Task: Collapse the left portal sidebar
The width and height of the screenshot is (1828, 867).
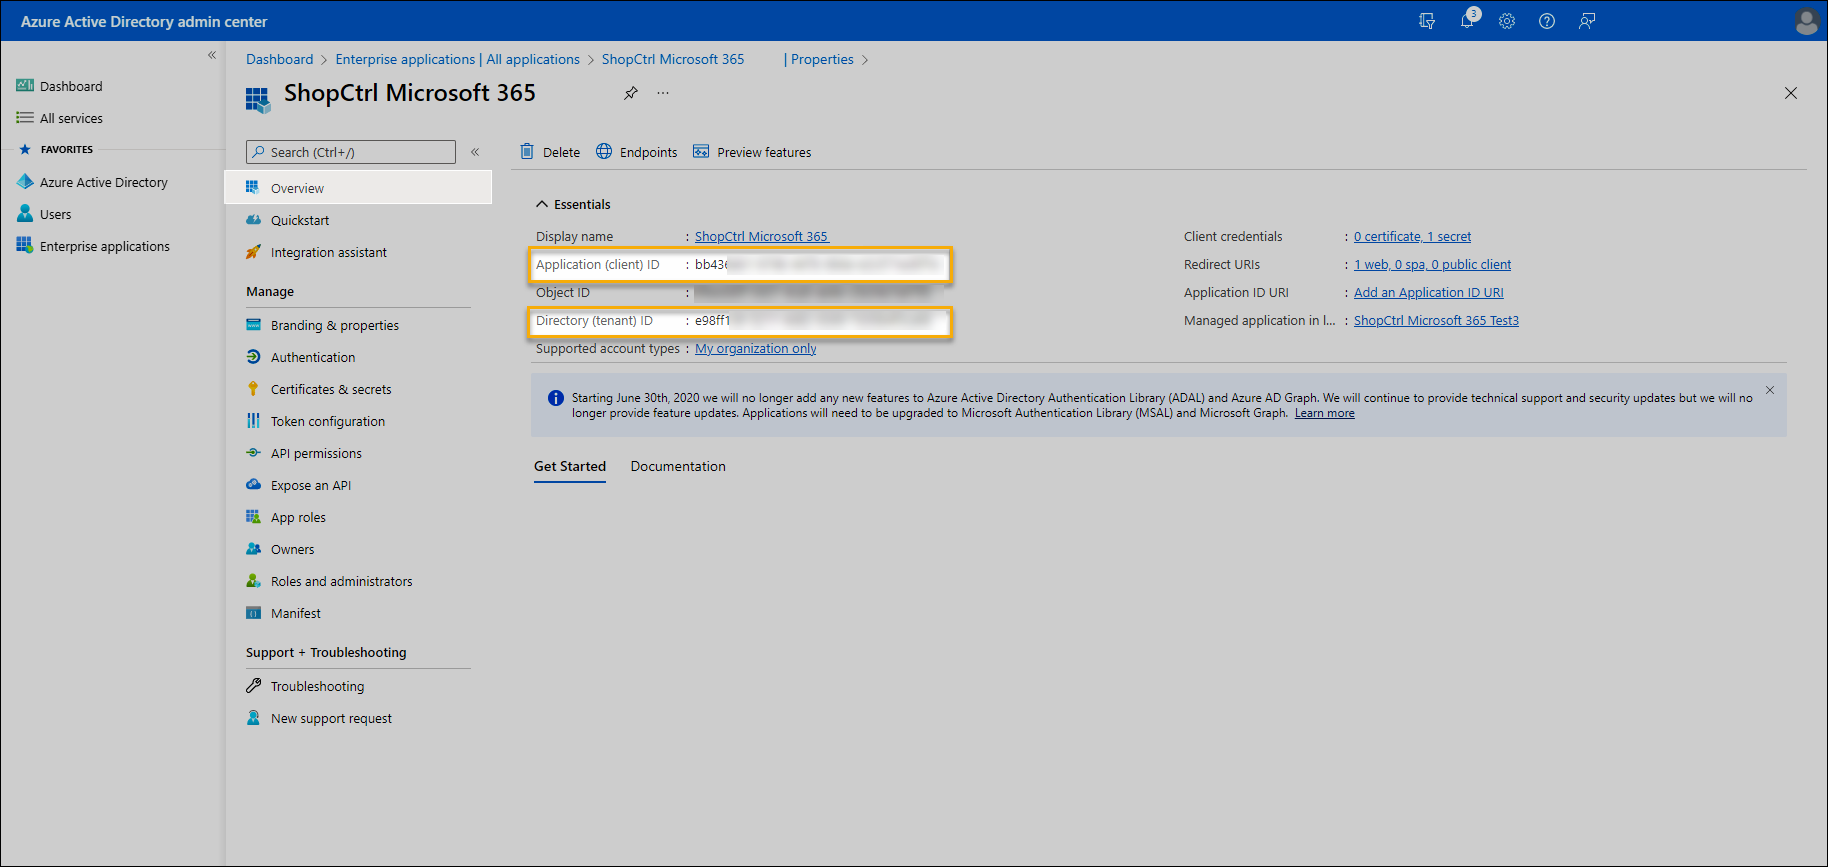Action: [x=212, y=55]
